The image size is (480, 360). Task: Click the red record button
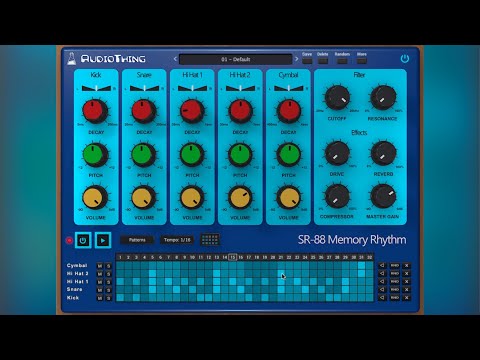(69, 240)
